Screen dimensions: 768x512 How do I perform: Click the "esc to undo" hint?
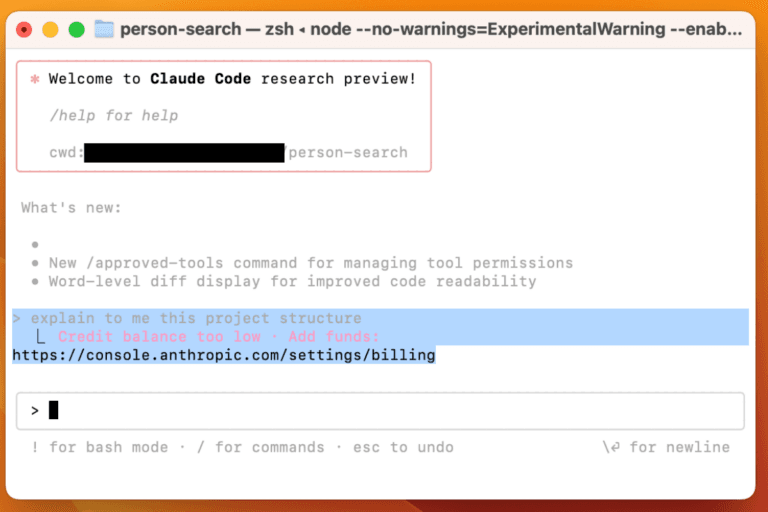click(x=403, y=447)
